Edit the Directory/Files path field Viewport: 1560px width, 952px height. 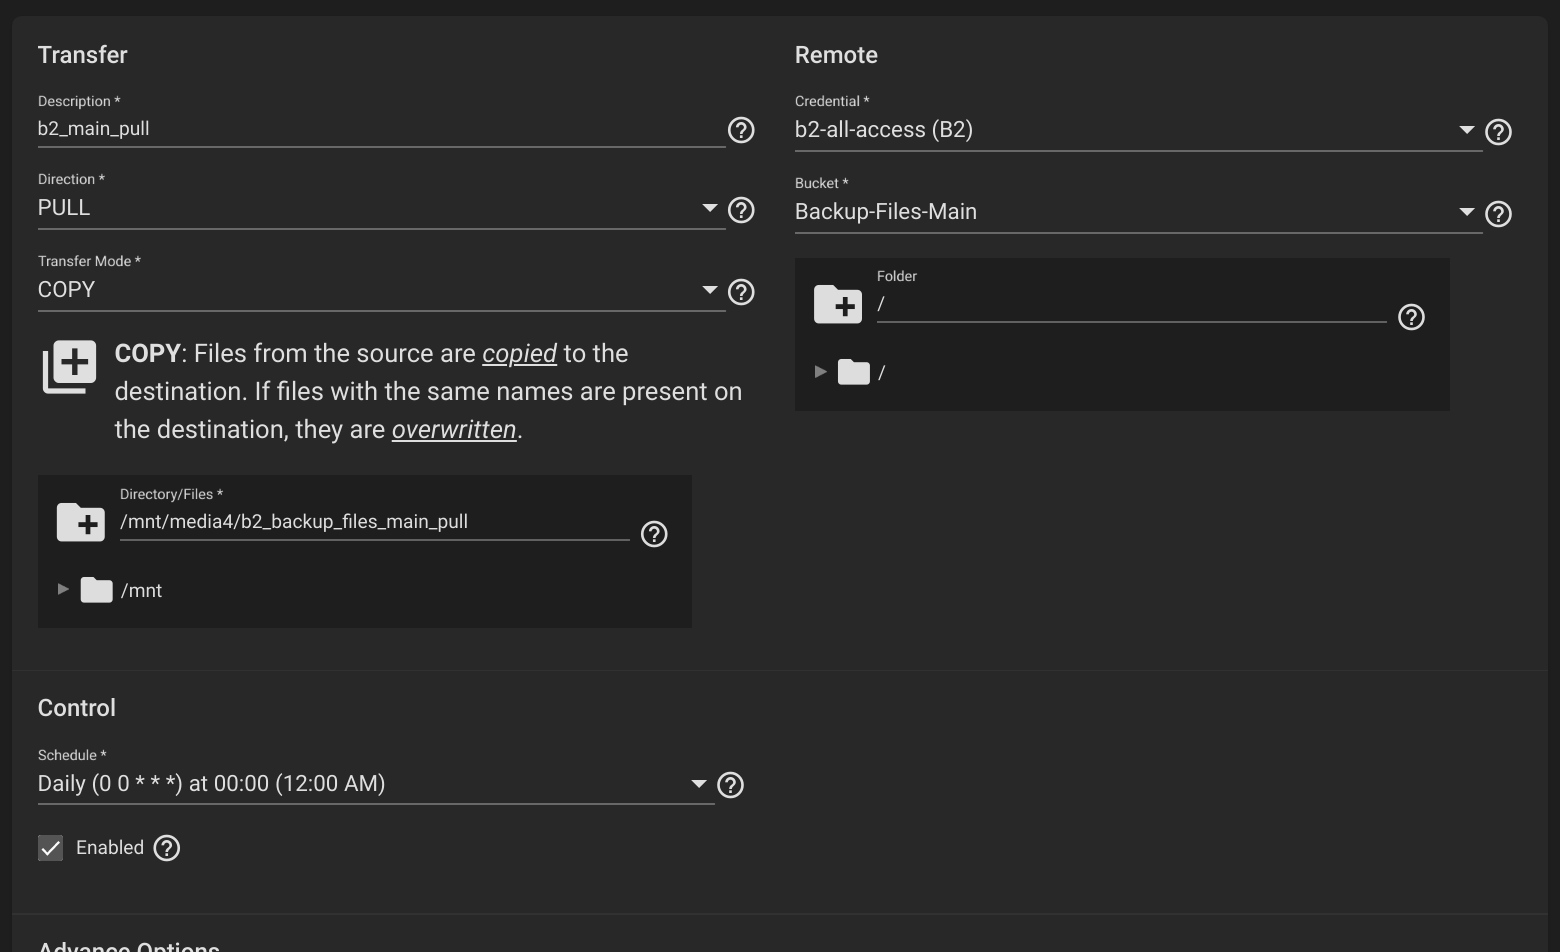(375, 522)
